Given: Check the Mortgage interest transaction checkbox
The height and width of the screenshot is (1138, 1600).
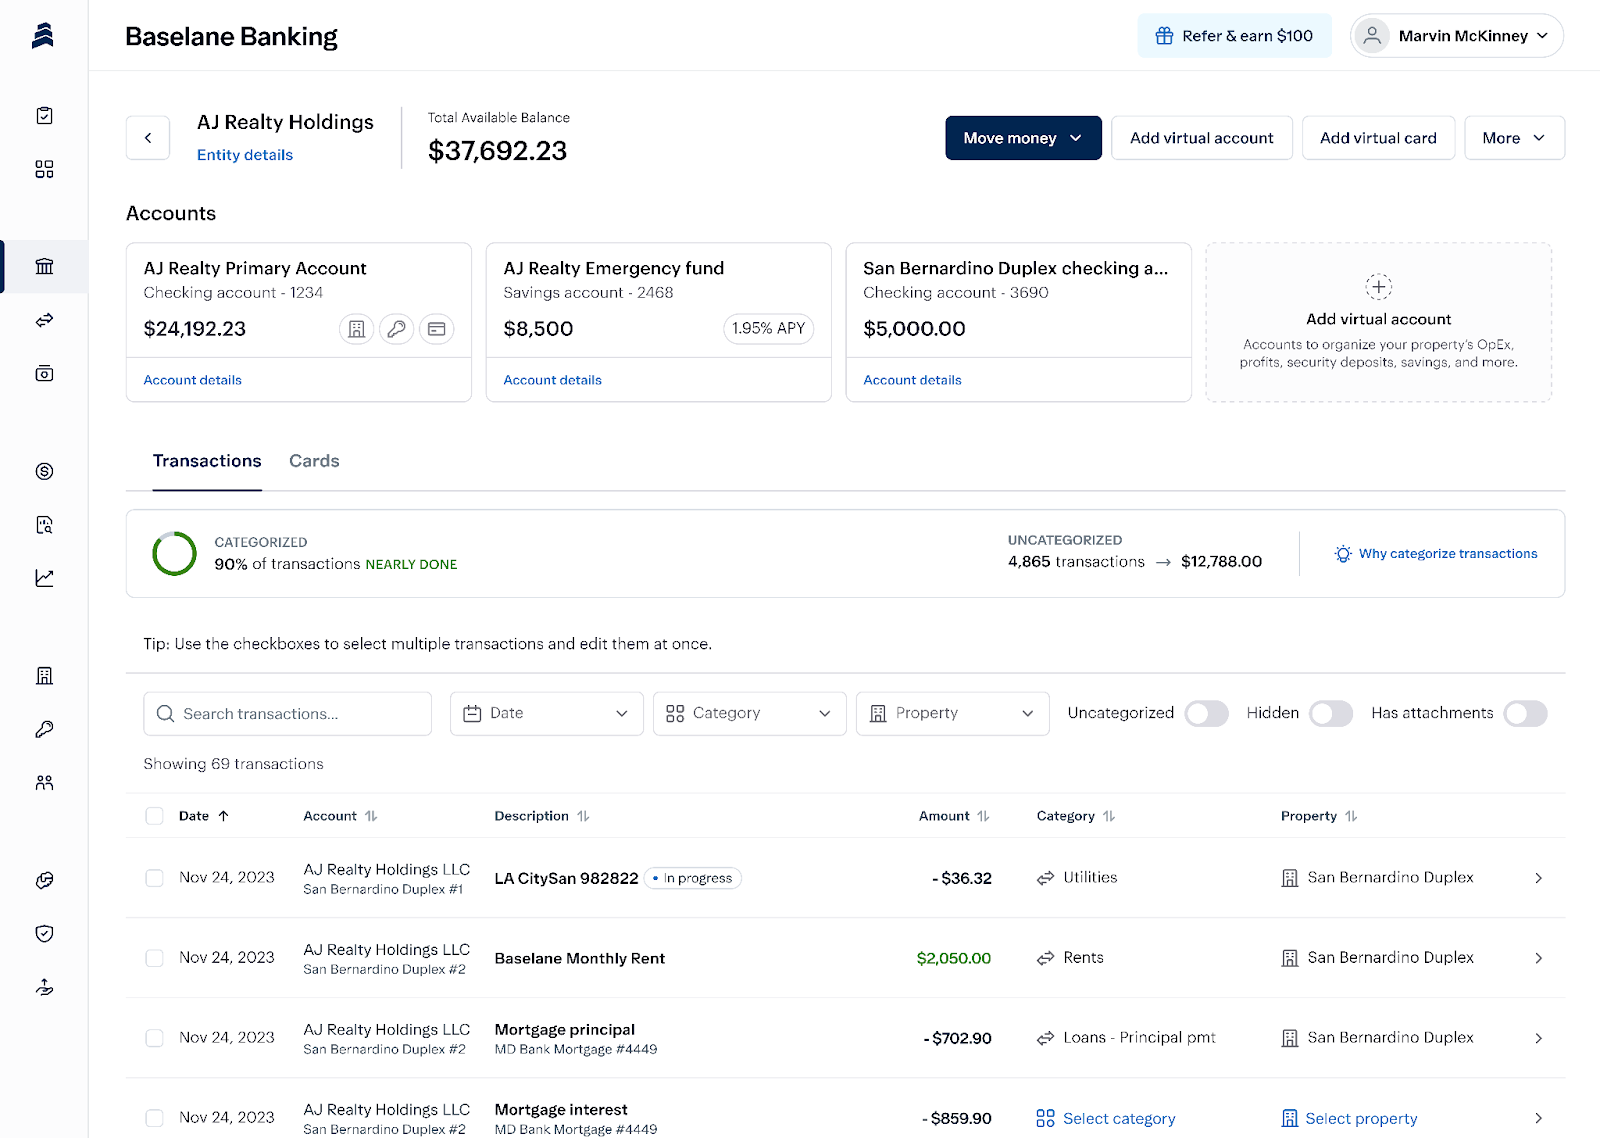Looking at the screenshot, I should pos(154,1118).
